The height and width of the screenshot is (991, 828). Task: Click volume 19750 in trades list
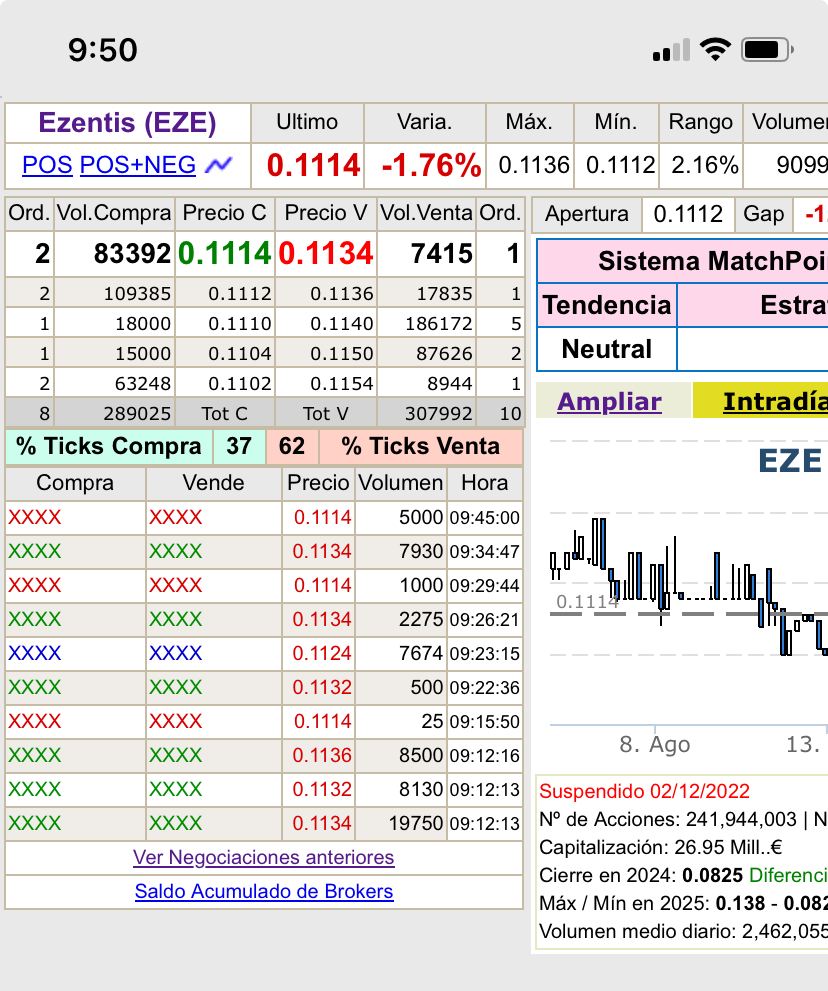click(x=415, y=824)
